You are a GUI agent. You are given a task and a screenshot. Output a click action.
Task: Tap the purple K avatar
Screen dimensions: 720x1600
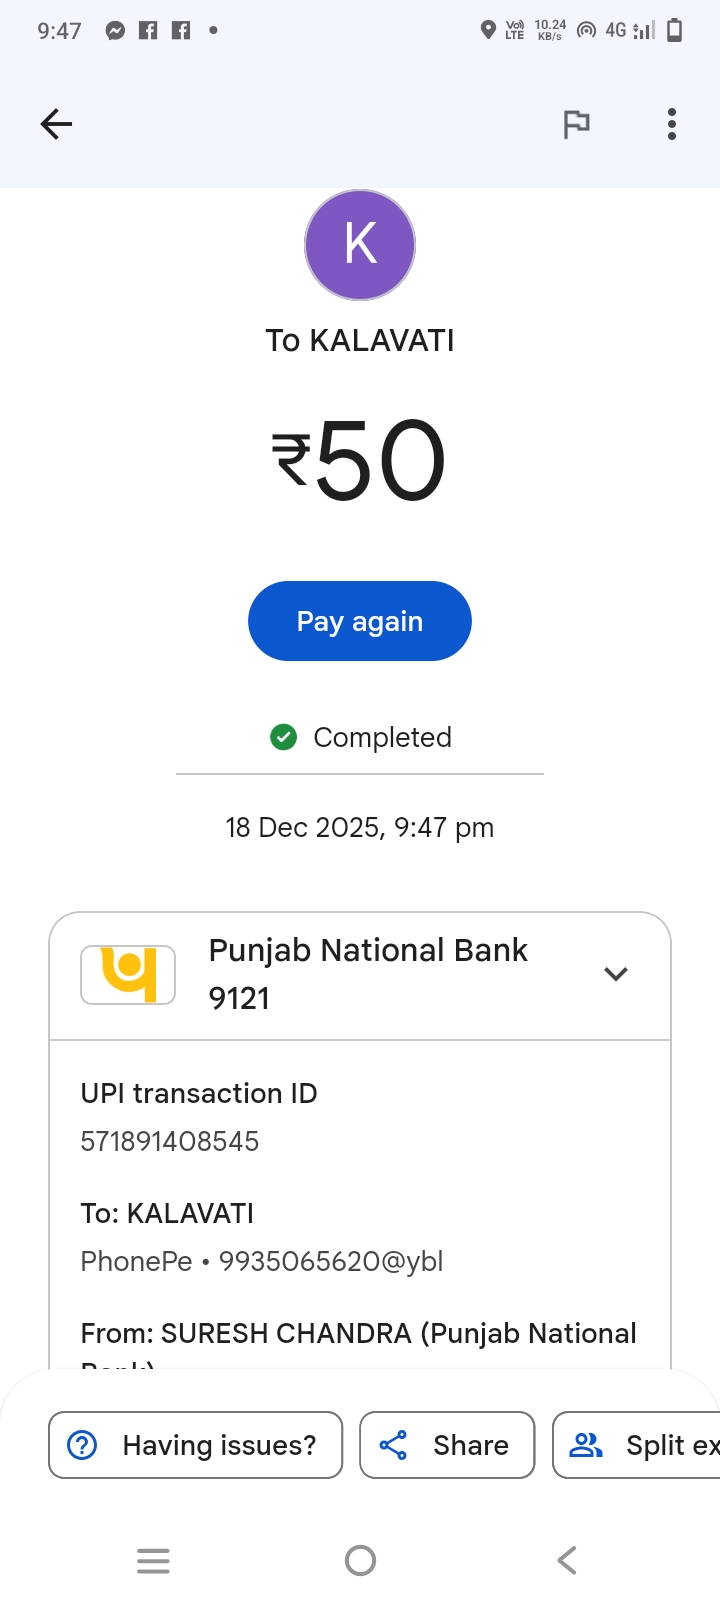(x=360, y=245)
